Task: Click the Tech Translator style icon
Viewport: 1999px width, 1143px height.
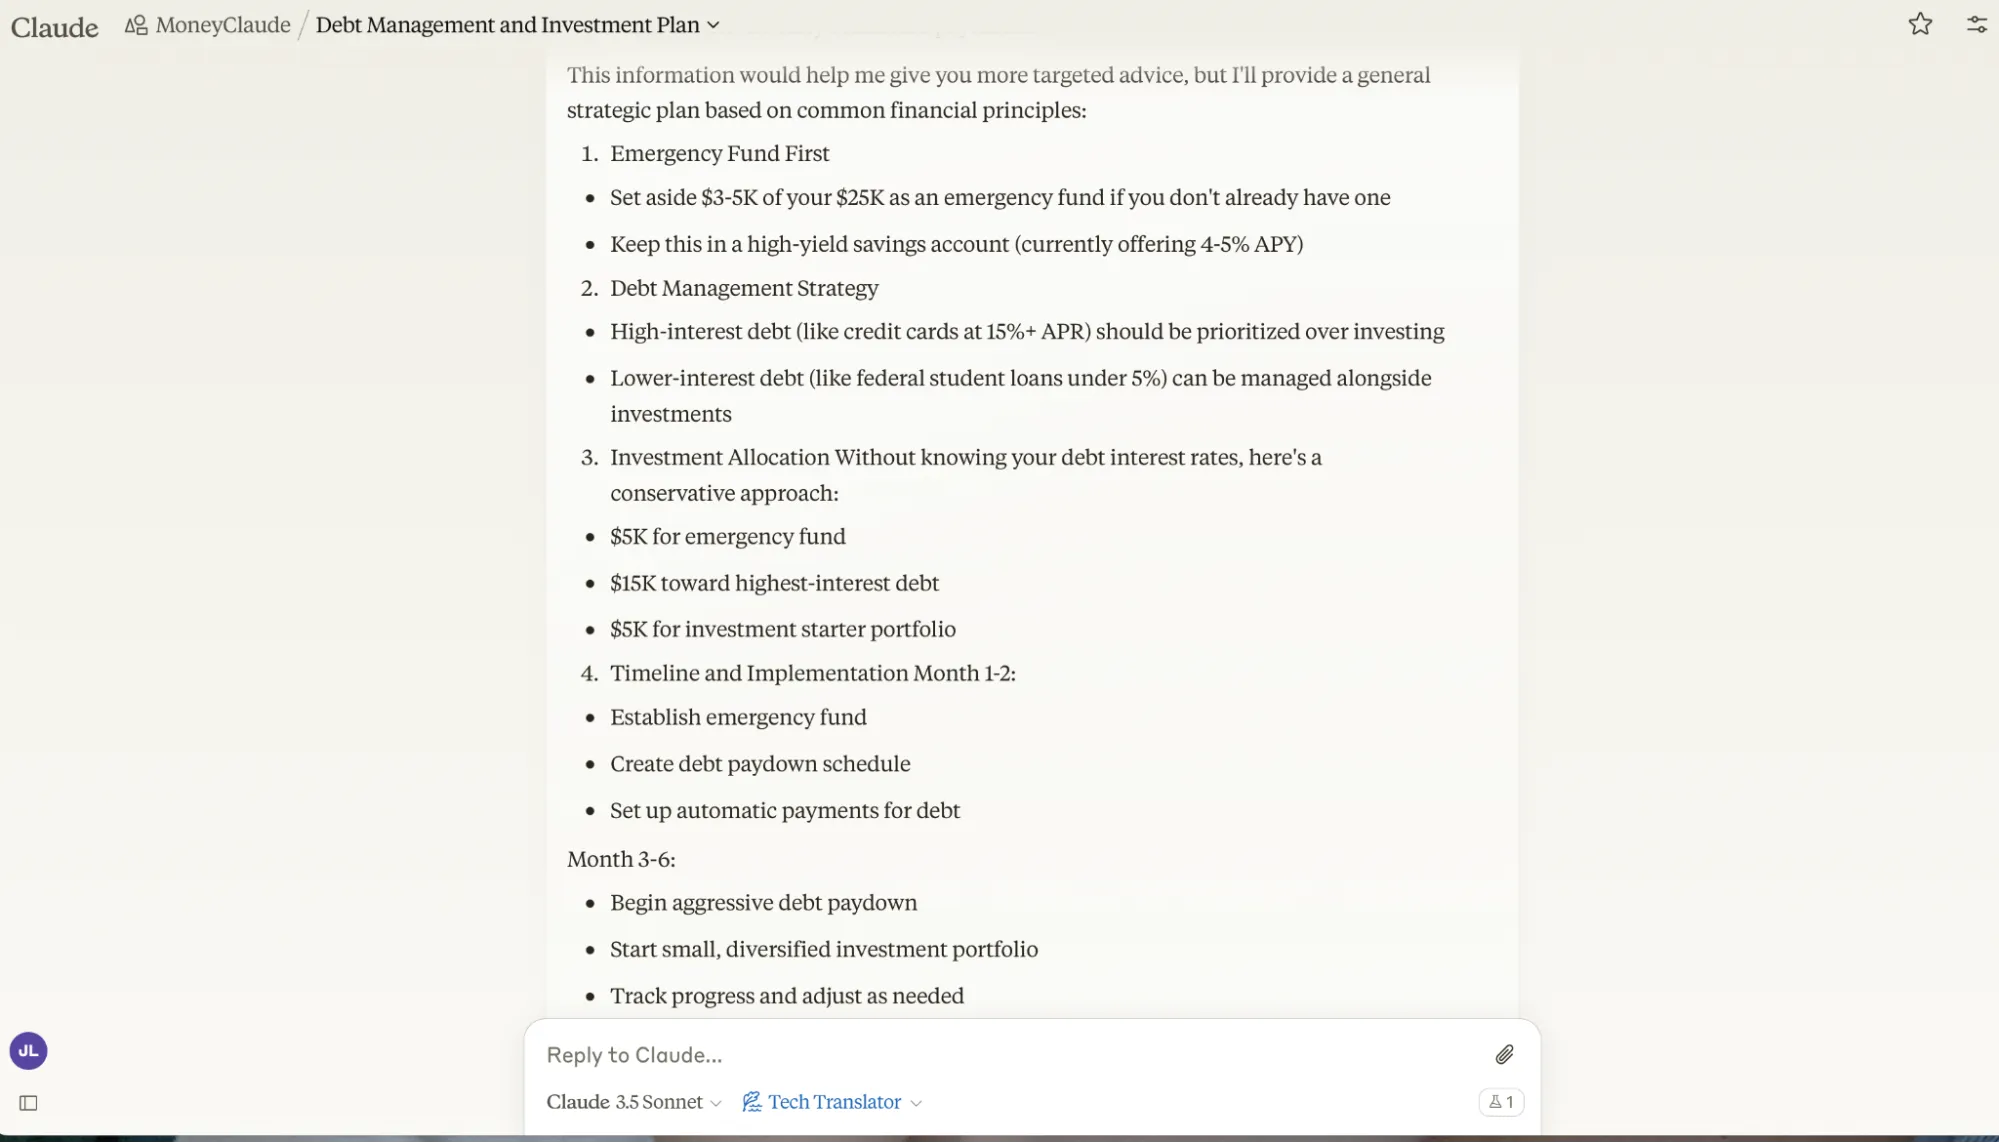Action: coord(751,1102)
